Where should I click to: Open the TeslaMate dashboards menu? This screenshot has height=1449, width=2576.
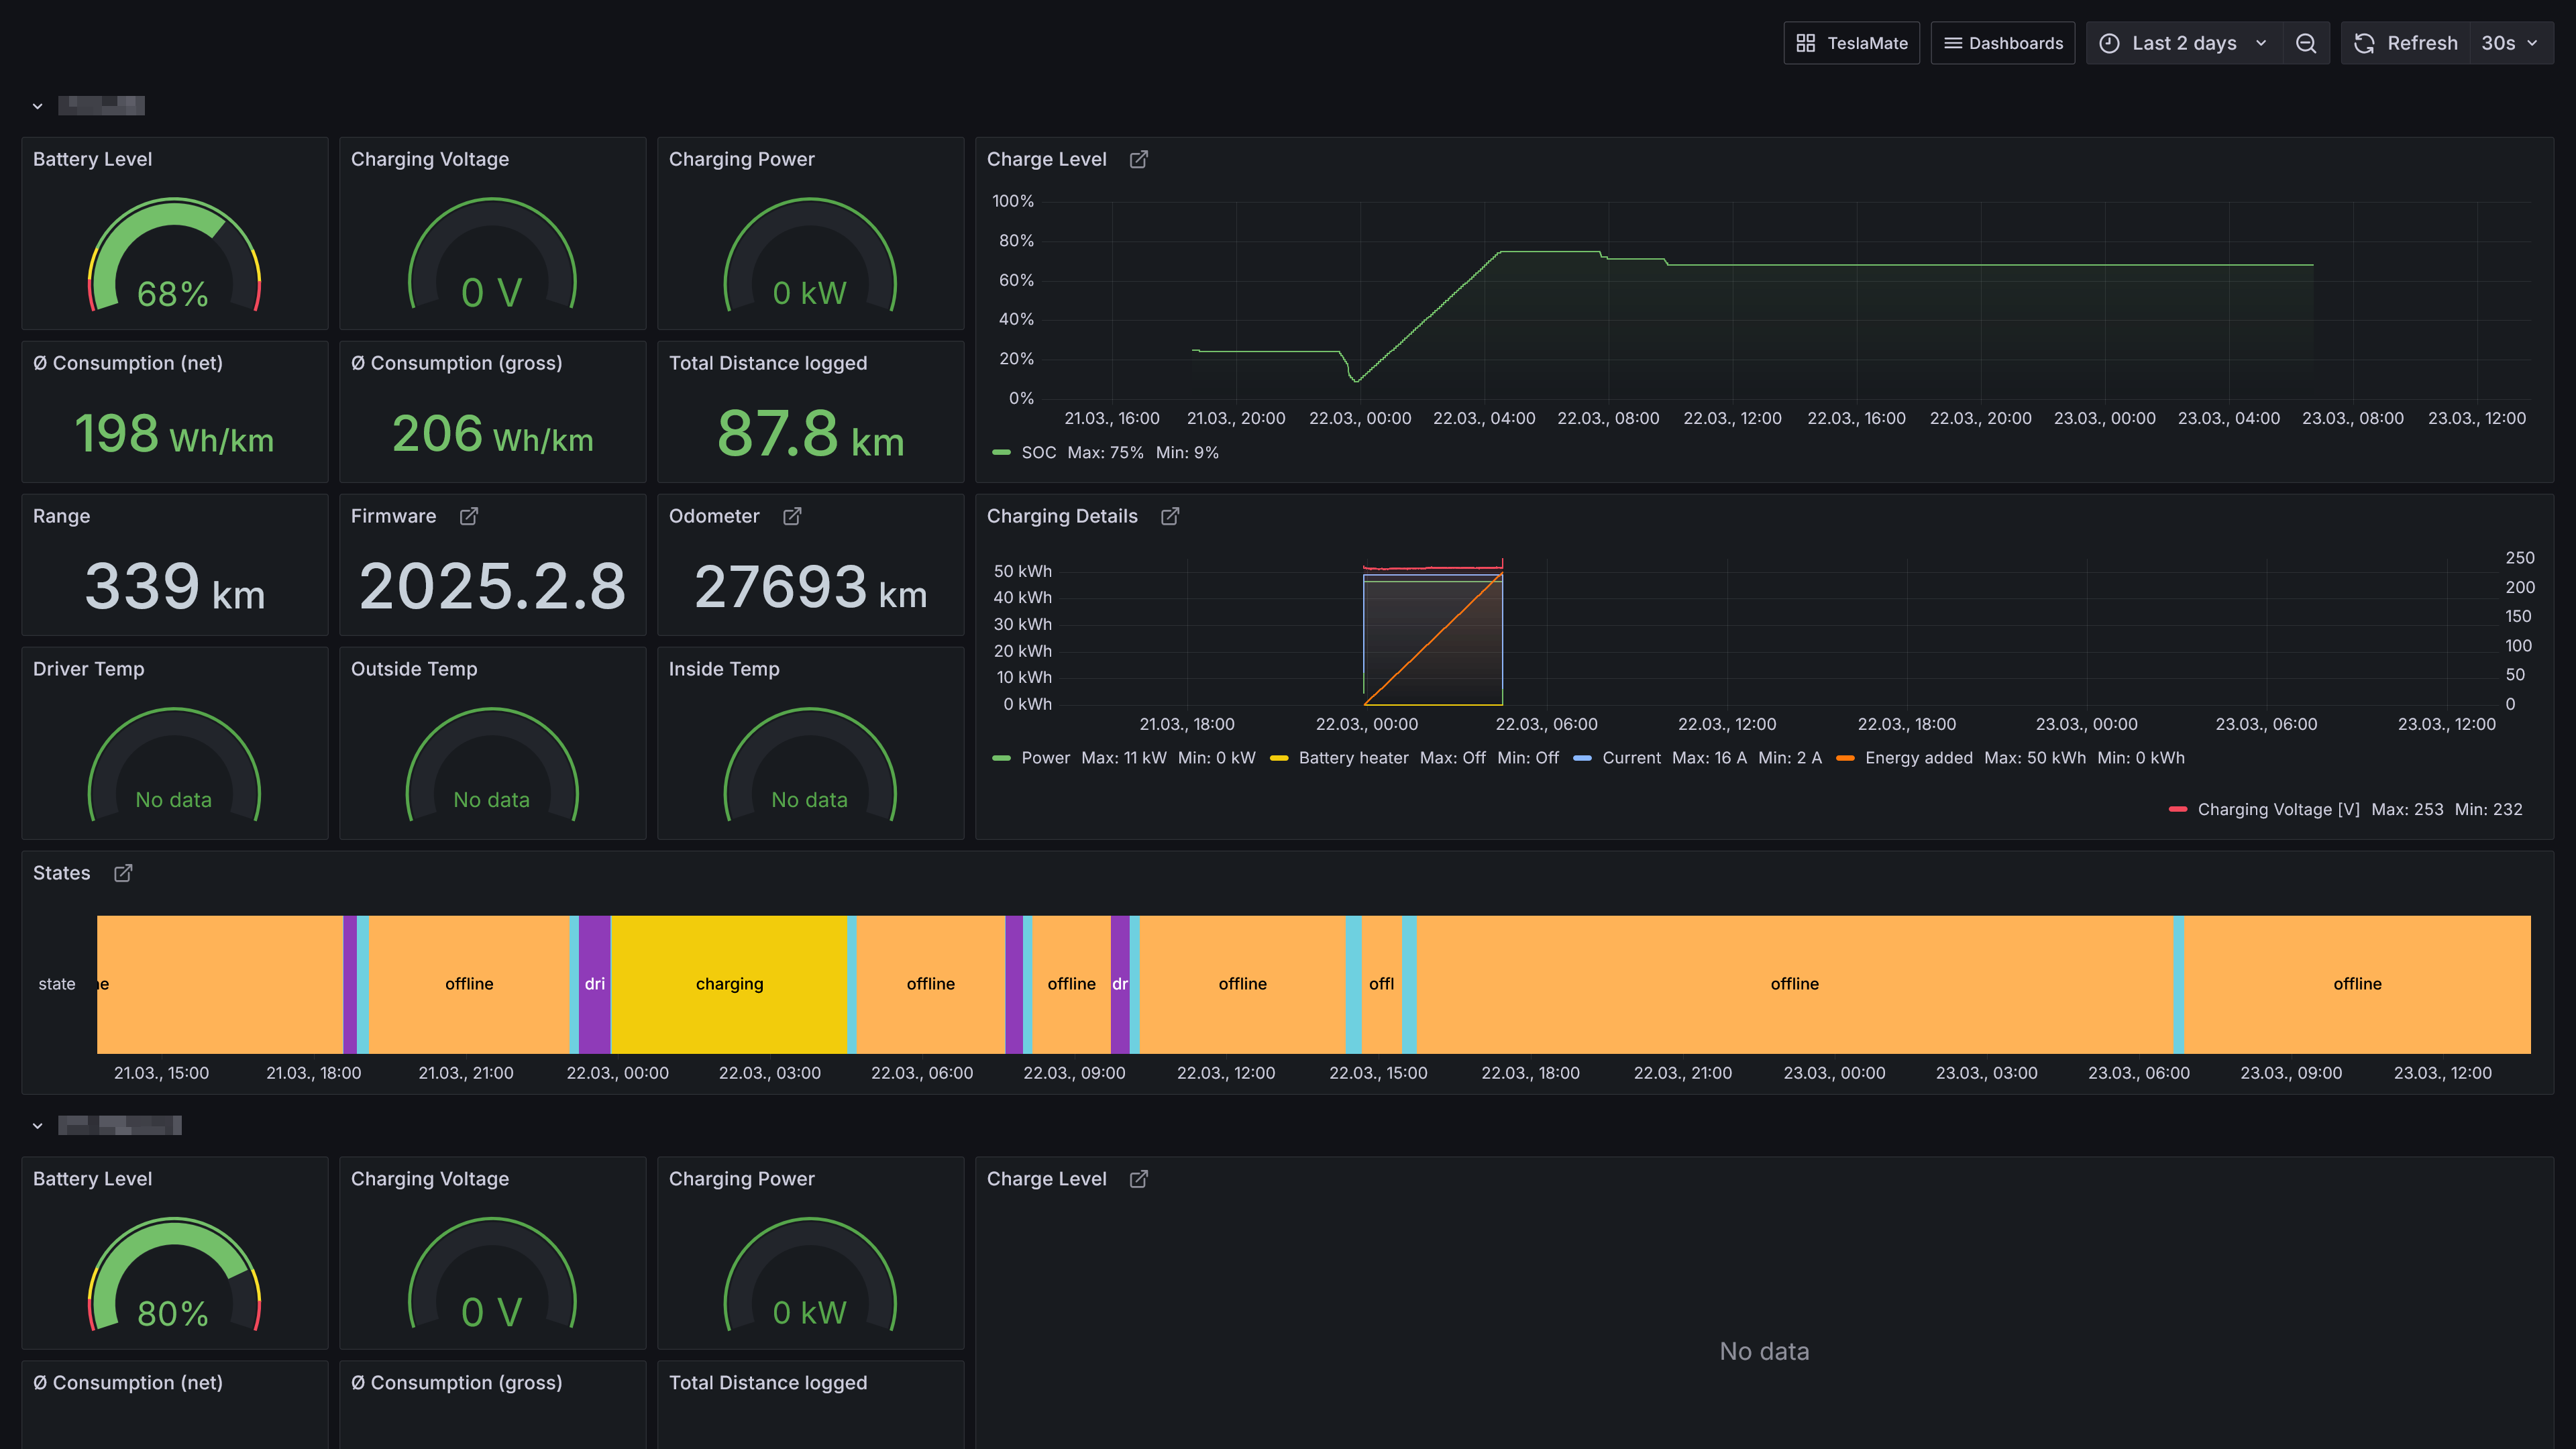1851,43
